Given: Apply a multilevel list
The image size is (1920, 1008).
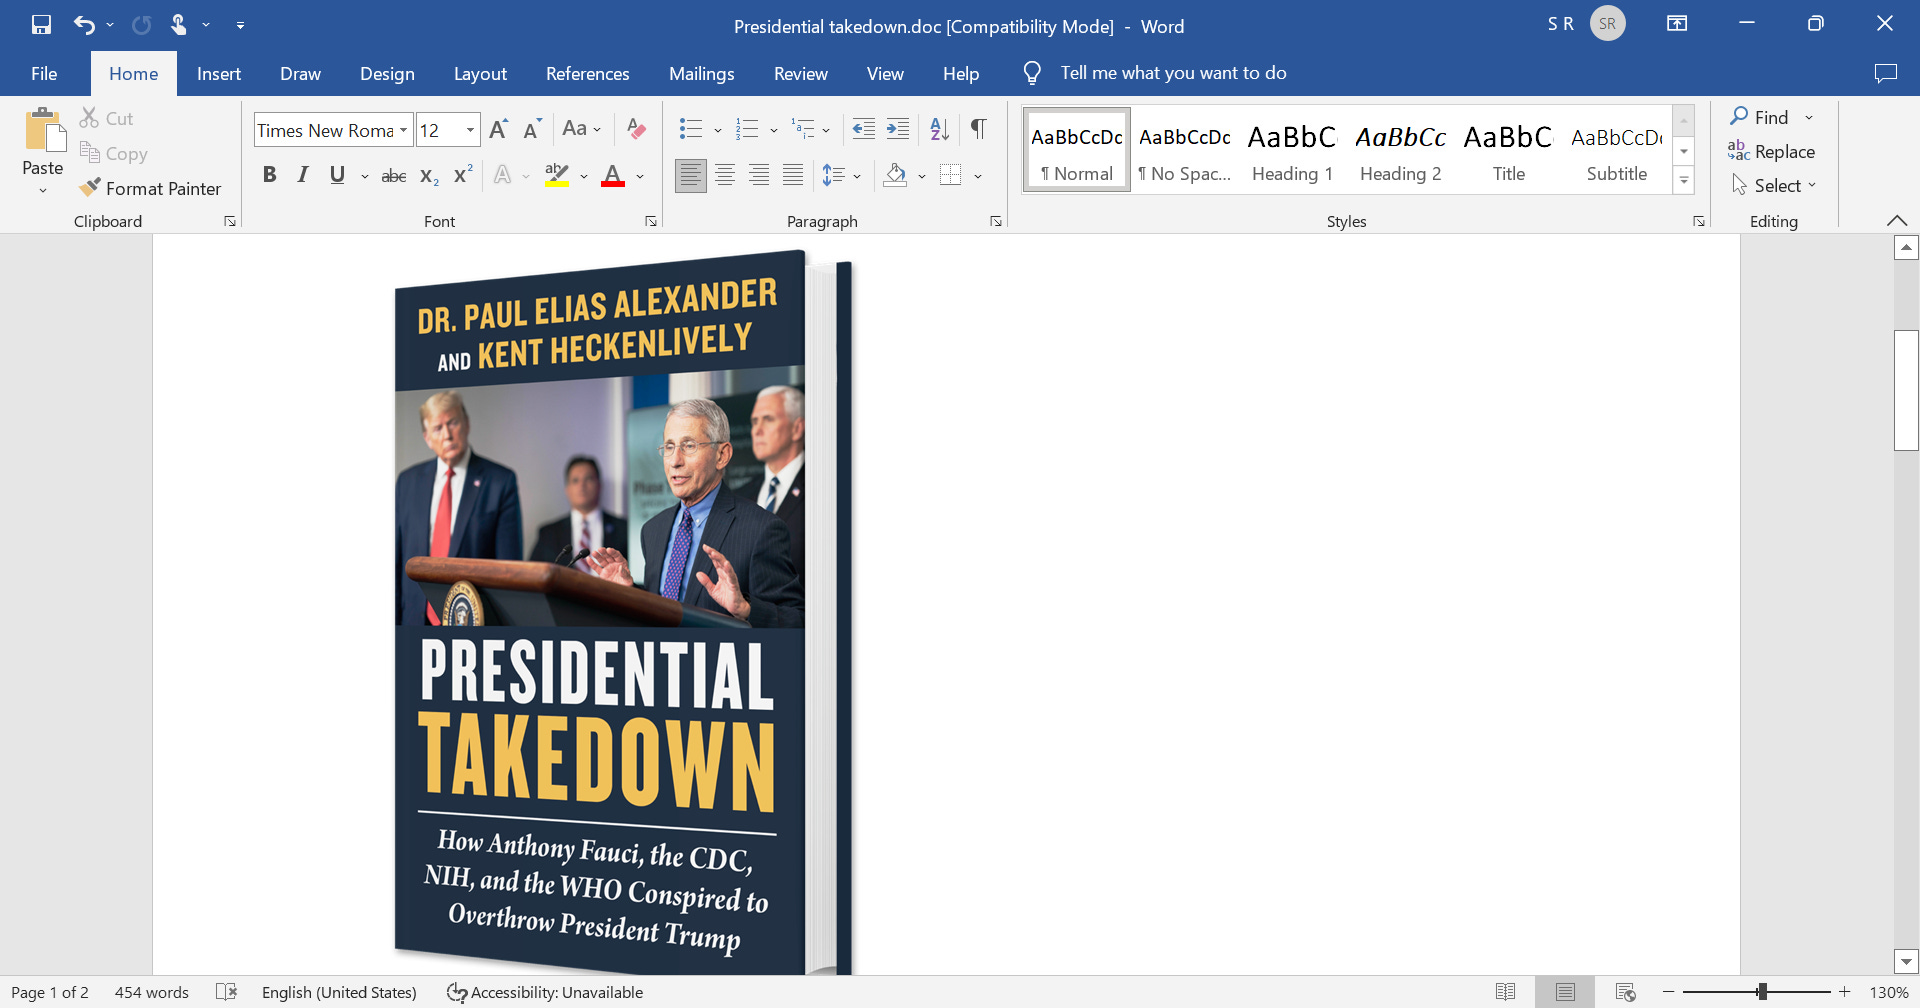Looking at the screenshot, I should [803, 129].
